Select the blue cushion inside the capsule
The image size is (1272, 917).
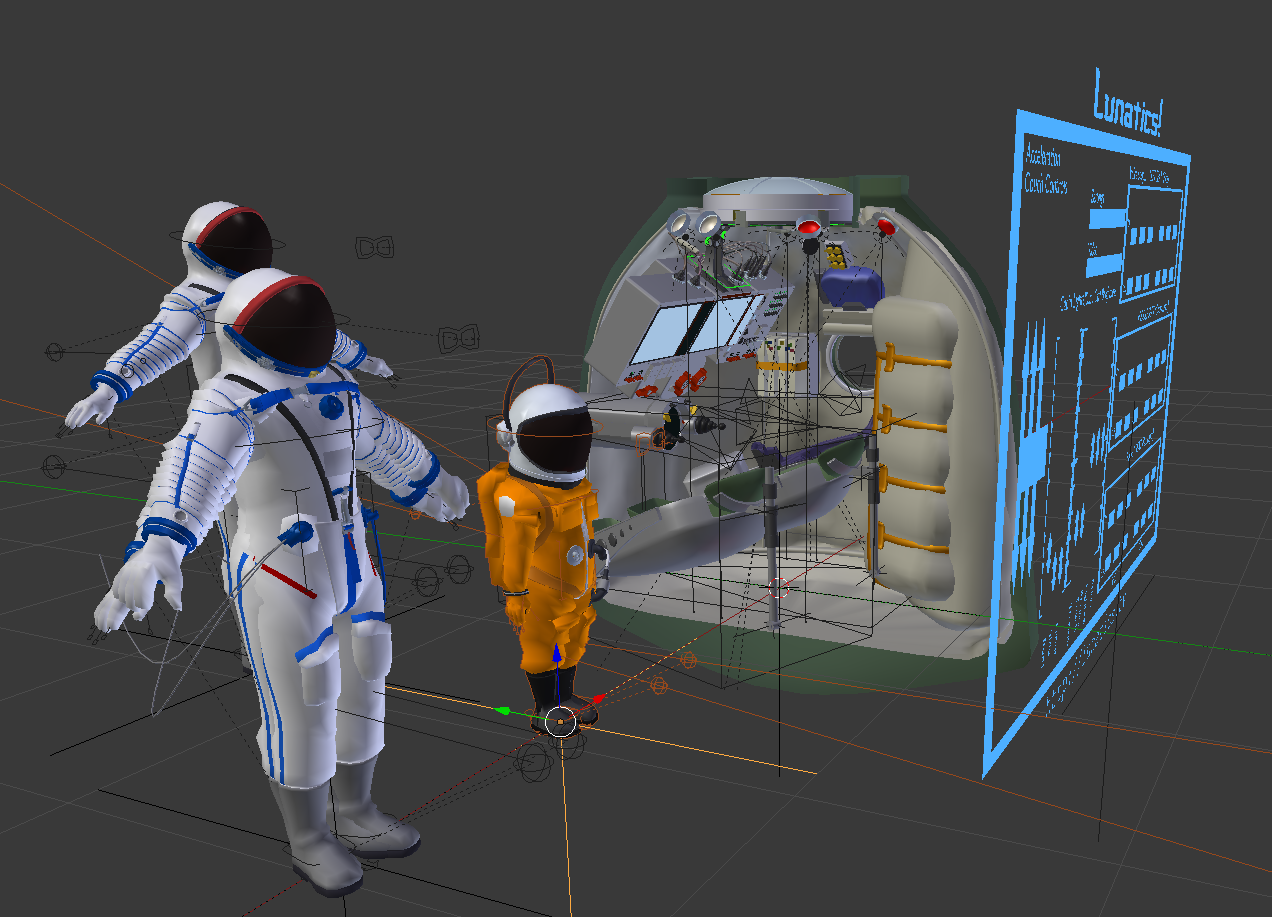click(x=851, y=285)
